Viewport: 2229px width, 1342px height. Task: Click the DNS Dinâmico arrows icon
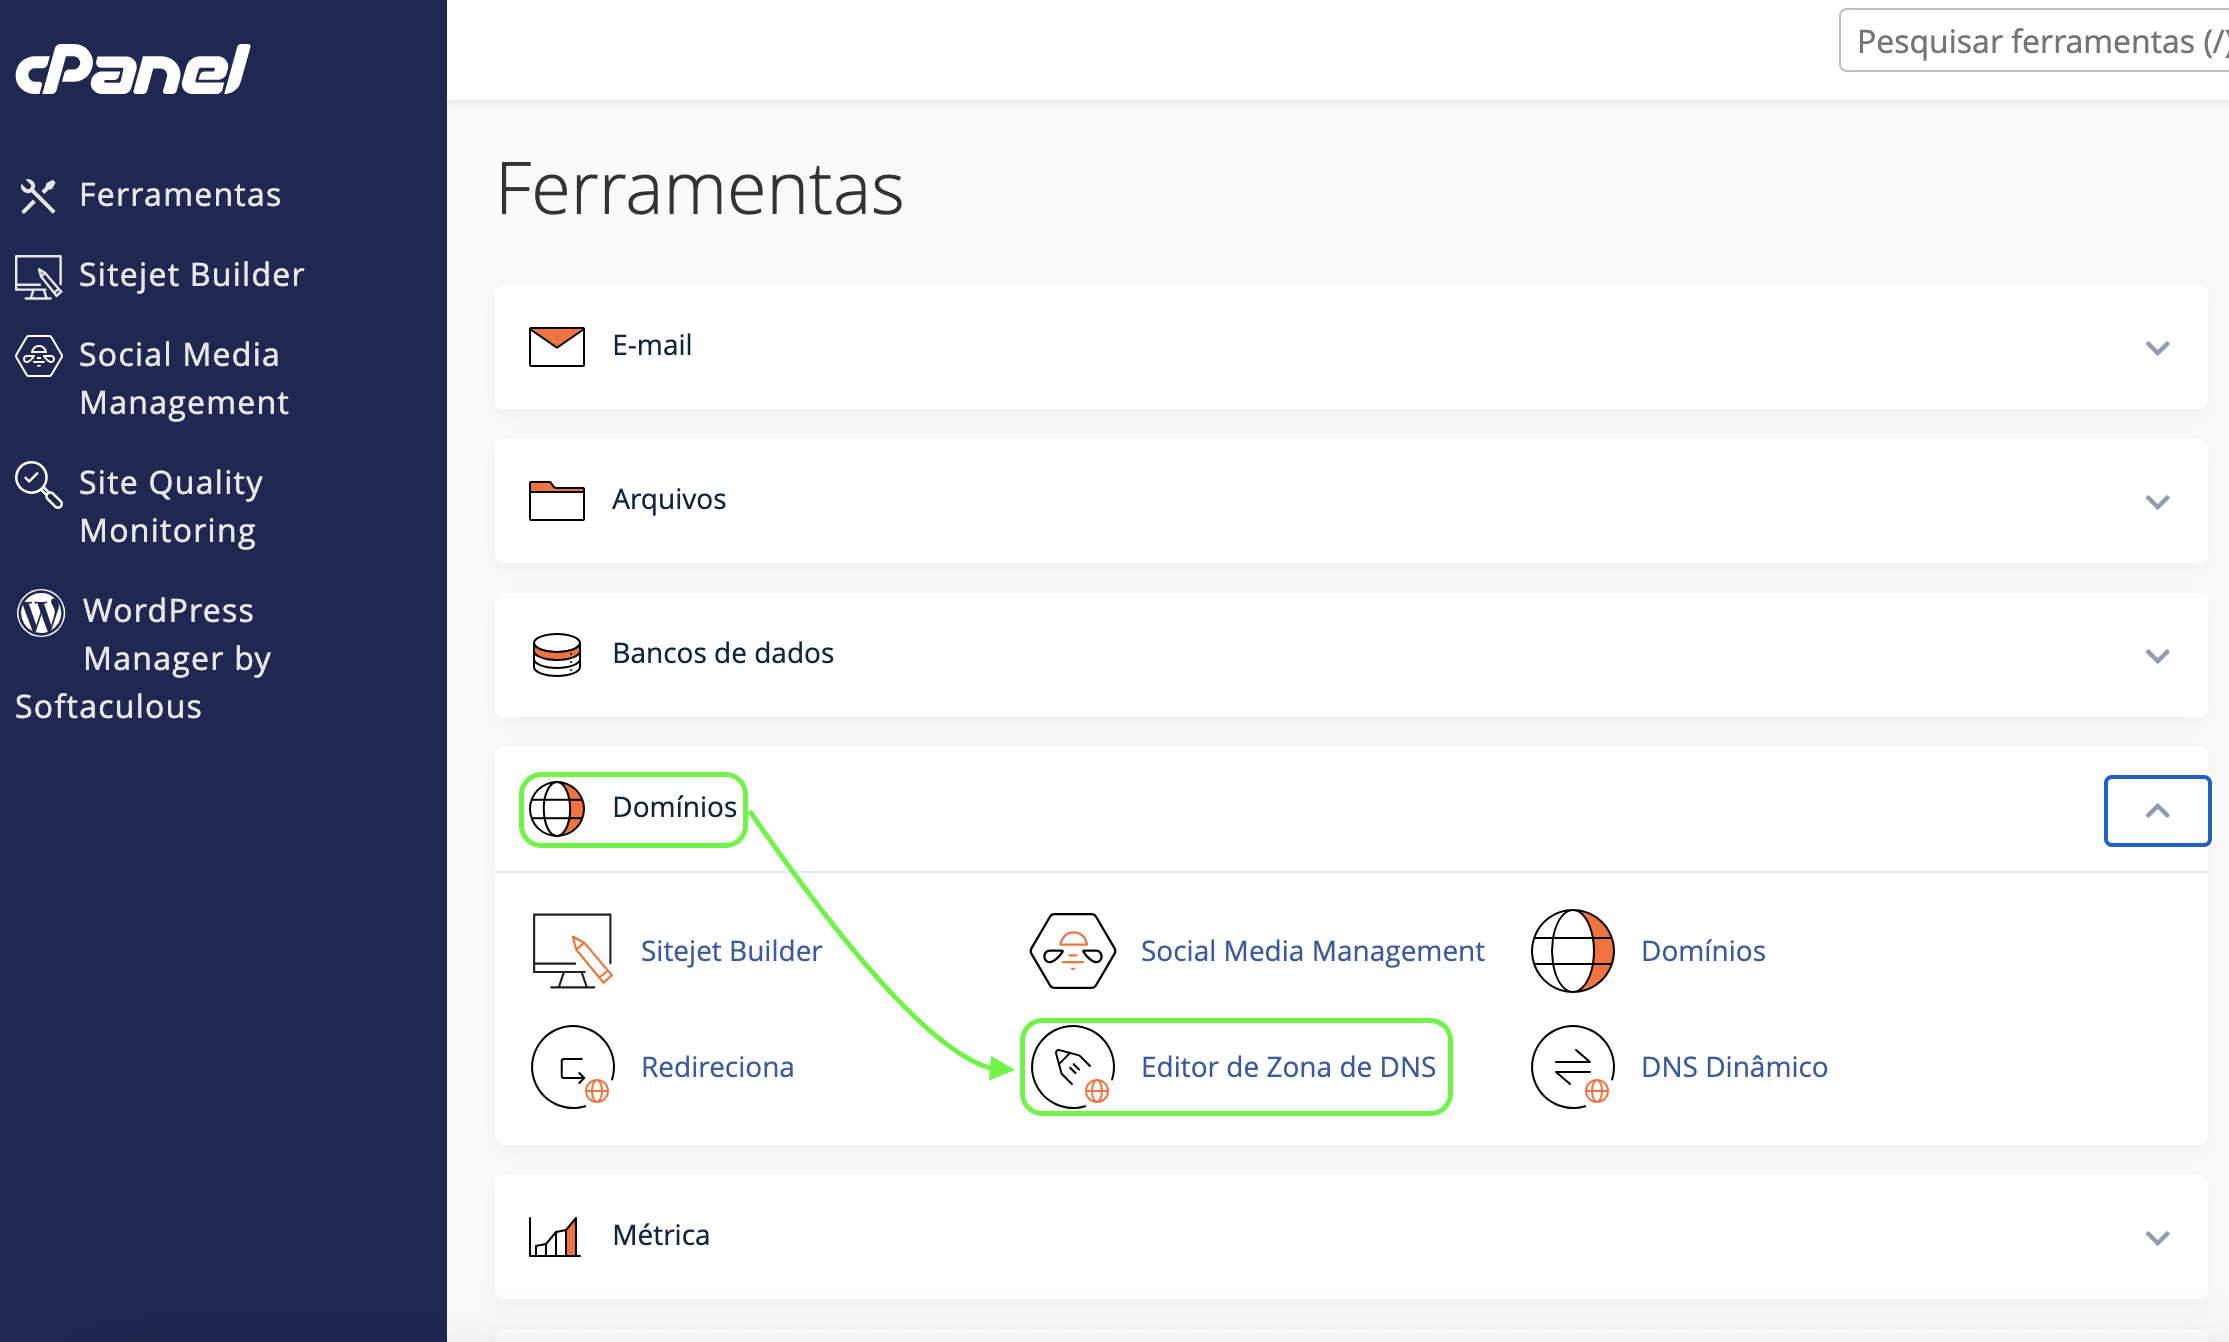[x=1572, y=1067]
